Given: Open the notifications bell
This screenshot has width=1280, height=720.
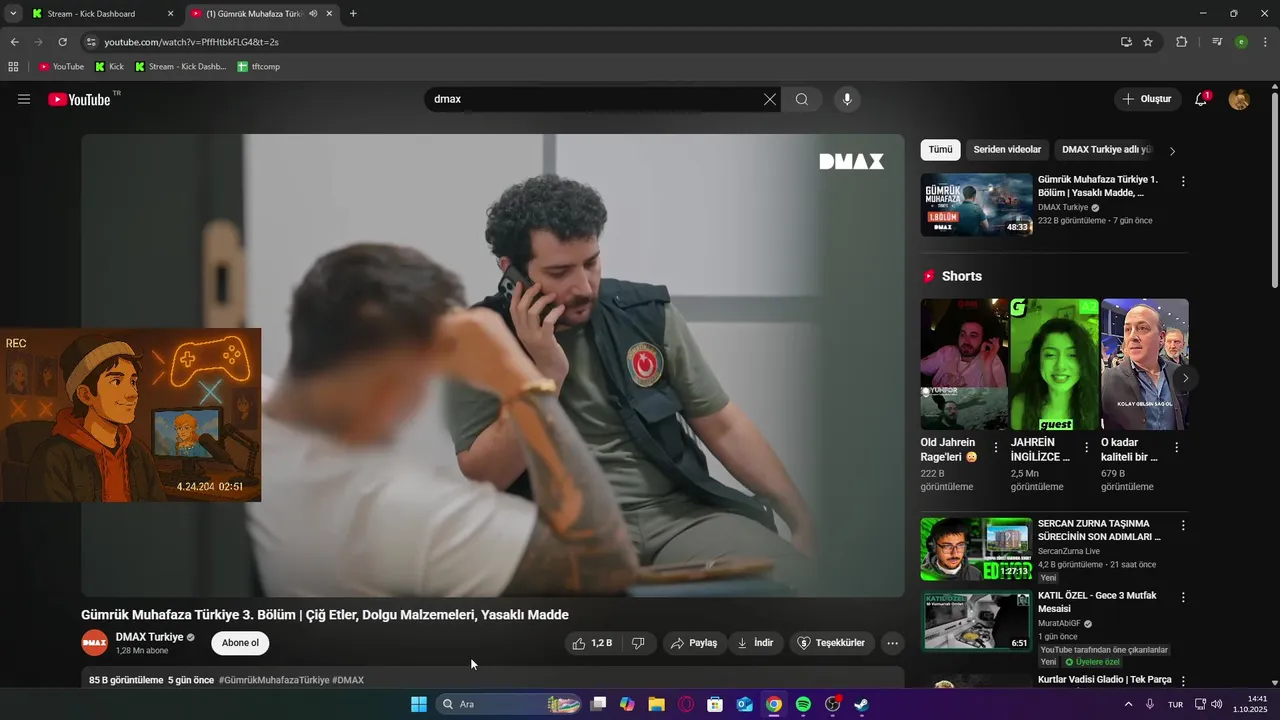Looking at the screenshot, I should (x=1201, y=99).
